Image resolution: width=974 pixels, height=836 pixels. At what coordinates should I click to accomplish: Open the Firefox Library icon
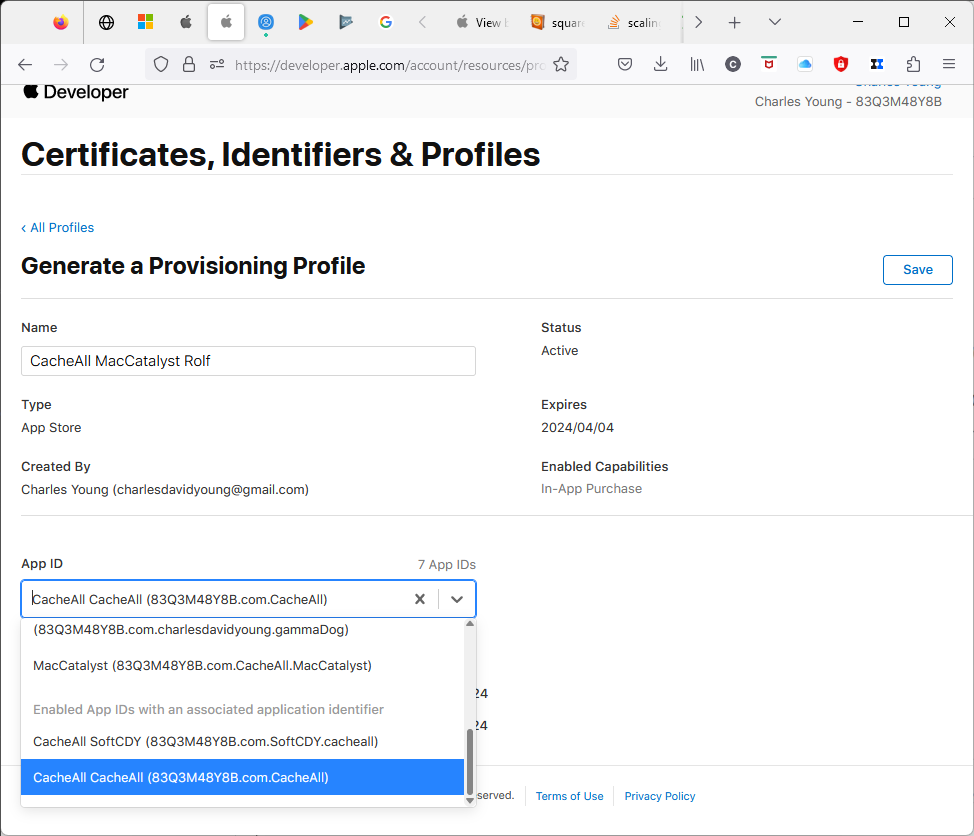tap(697, 64)
